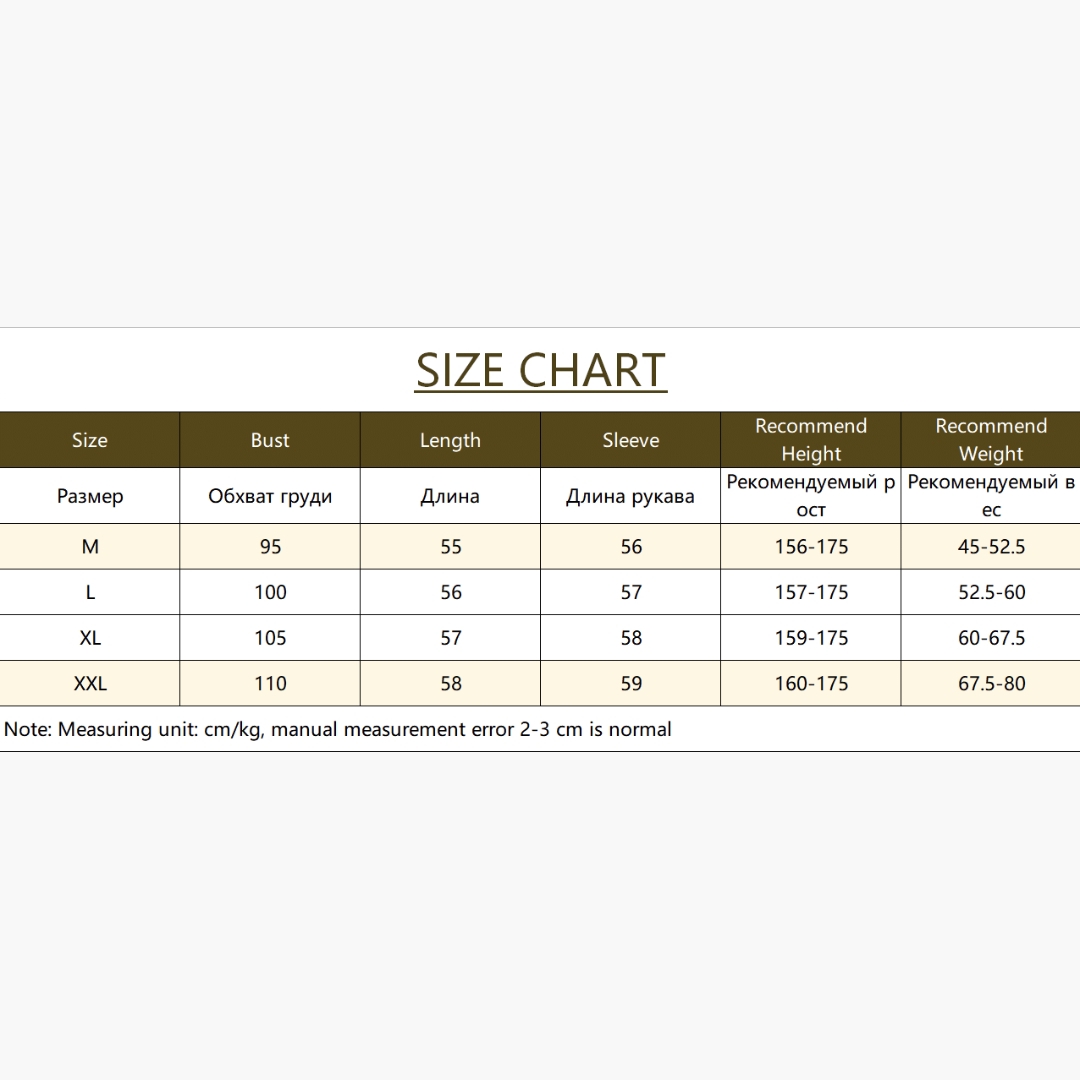Select the Recommend Height header
The image size is (1080, 1080).
click(x=811, y=440)
